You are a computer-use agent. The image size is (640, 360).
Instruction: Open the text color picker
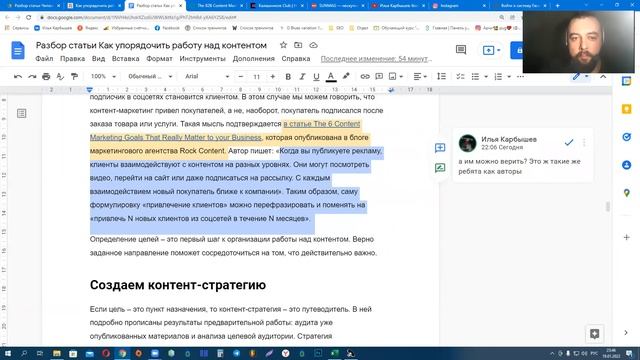pos(331,77)
